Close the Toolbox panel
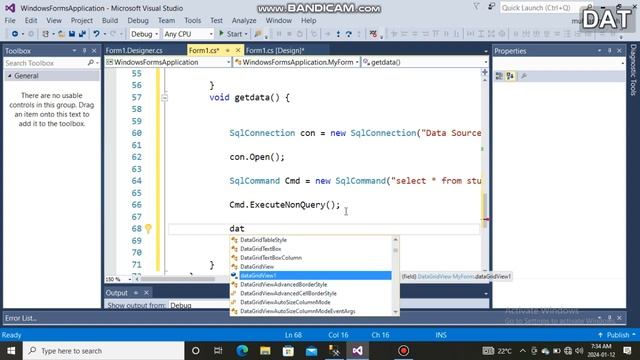The height and width of the screenshot is (360, 640). [x=94, y=51]
